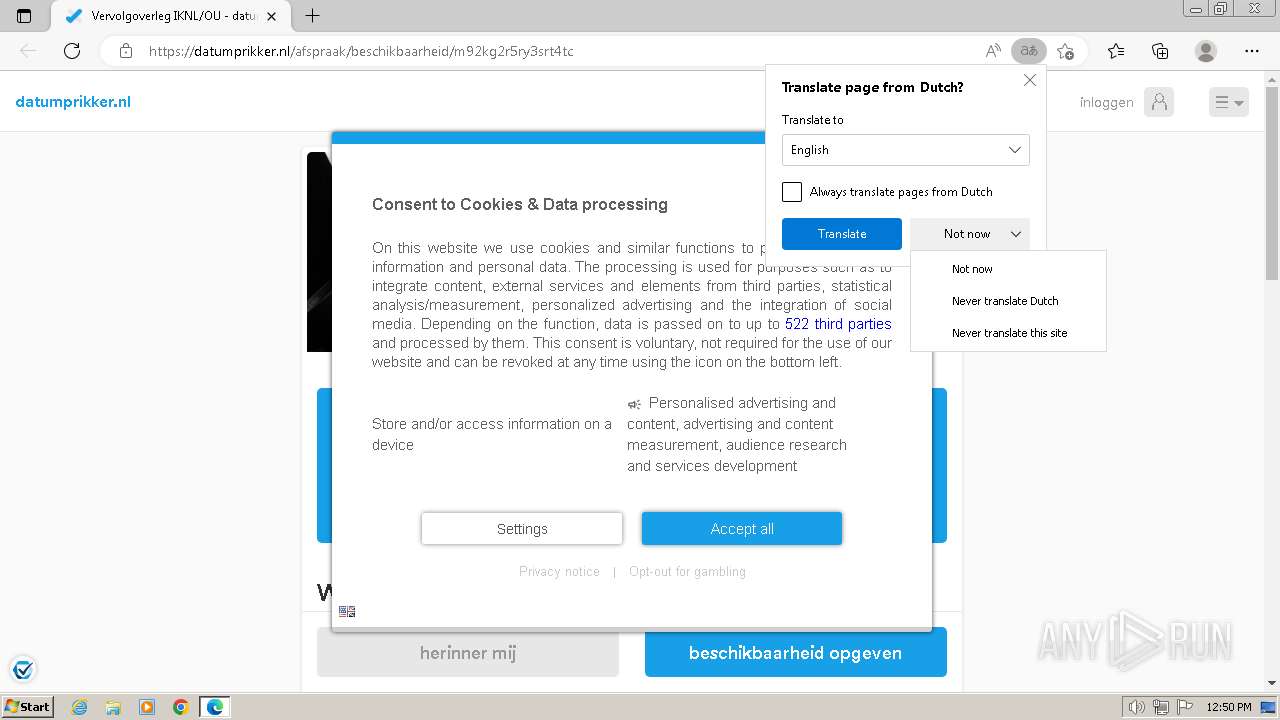Select Never translate Dutch
This screenshot has width=1280, height=720.
point(1008,301)
